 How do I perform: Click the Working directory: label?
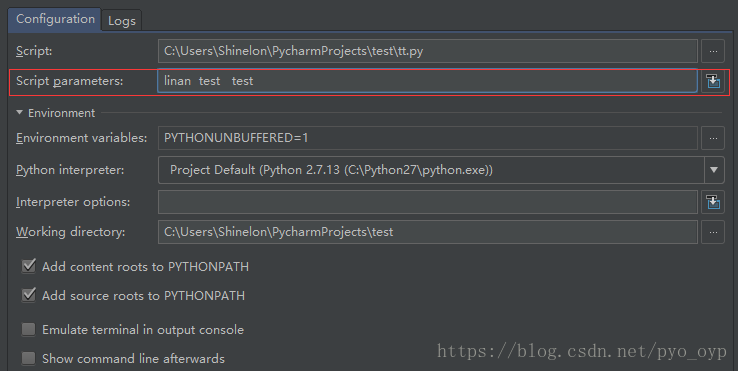[71, 232]
